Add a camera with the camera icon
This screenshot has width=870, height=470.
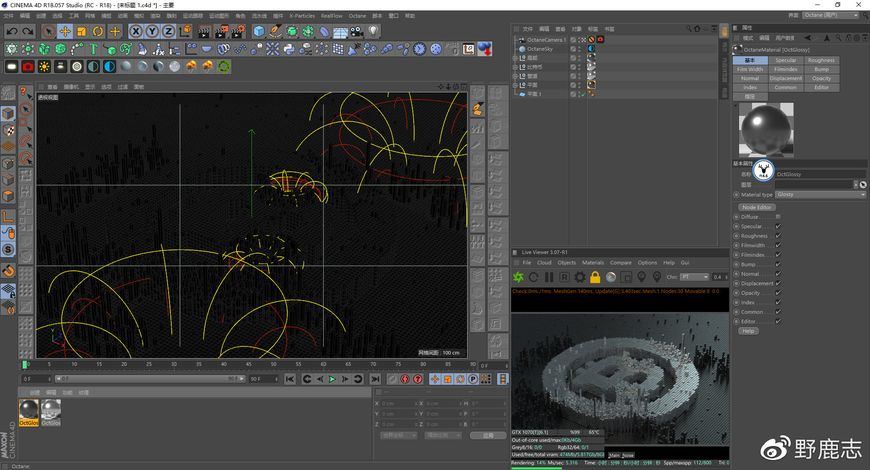(356, 32)
